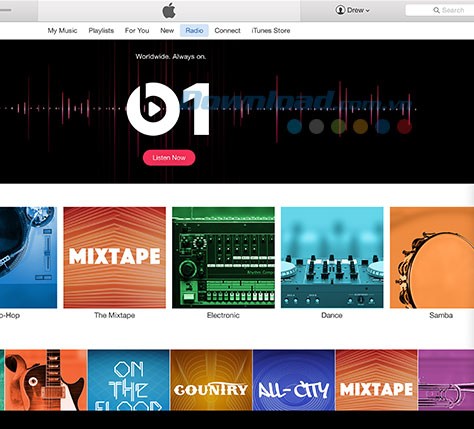Click the Worldwide. Always on. banner text

point(171,57)
